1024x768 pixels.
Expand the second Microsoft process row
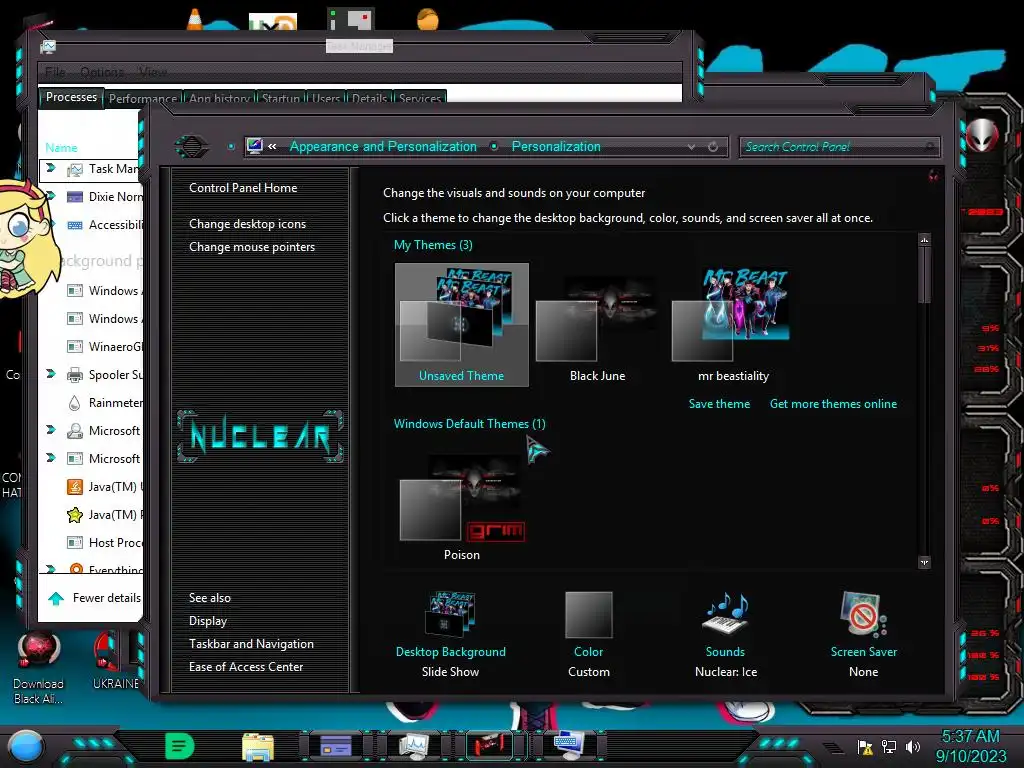click(x=51, y=458)
